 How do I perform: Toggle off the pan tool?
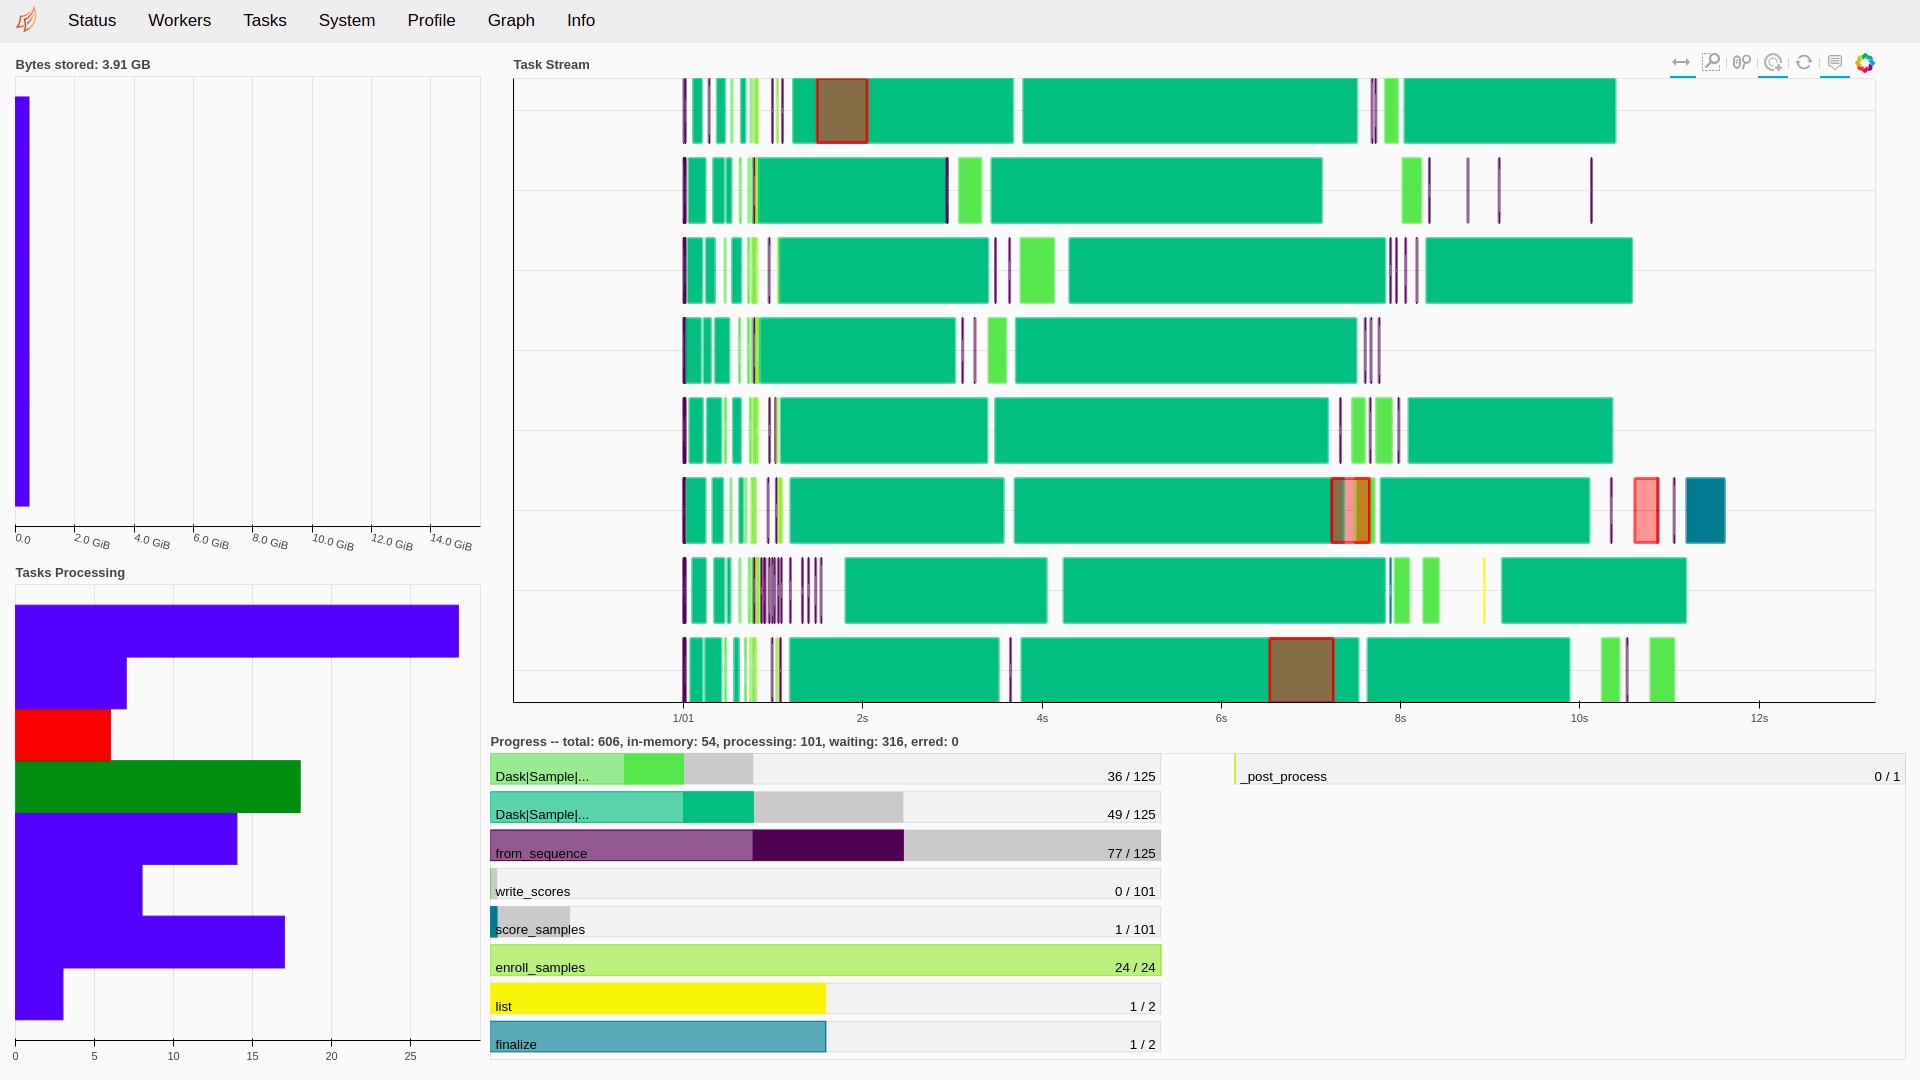tap(1682, 62)
